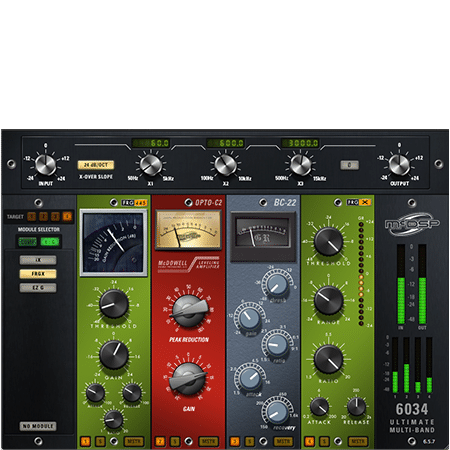Choose the EZ G module button
450x450 pixels.
pyautogui.click(x=38, y=288)
